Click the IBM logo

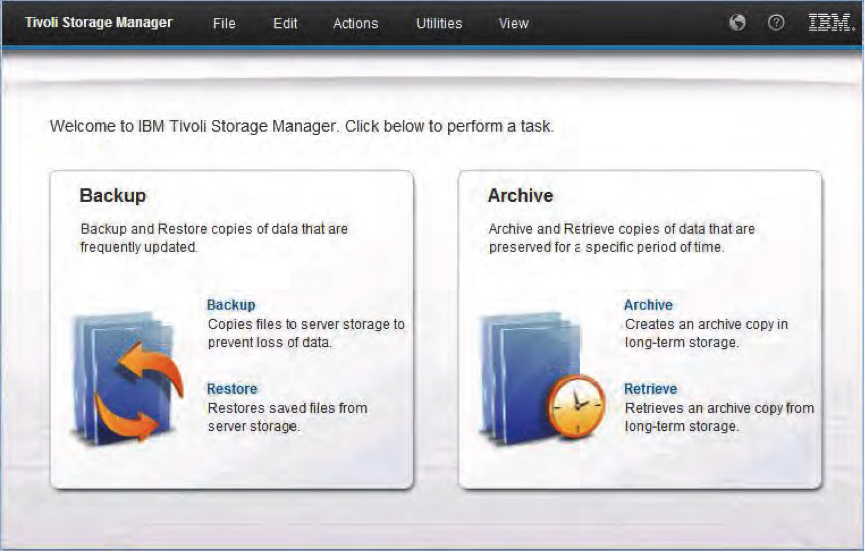point(831,23)
